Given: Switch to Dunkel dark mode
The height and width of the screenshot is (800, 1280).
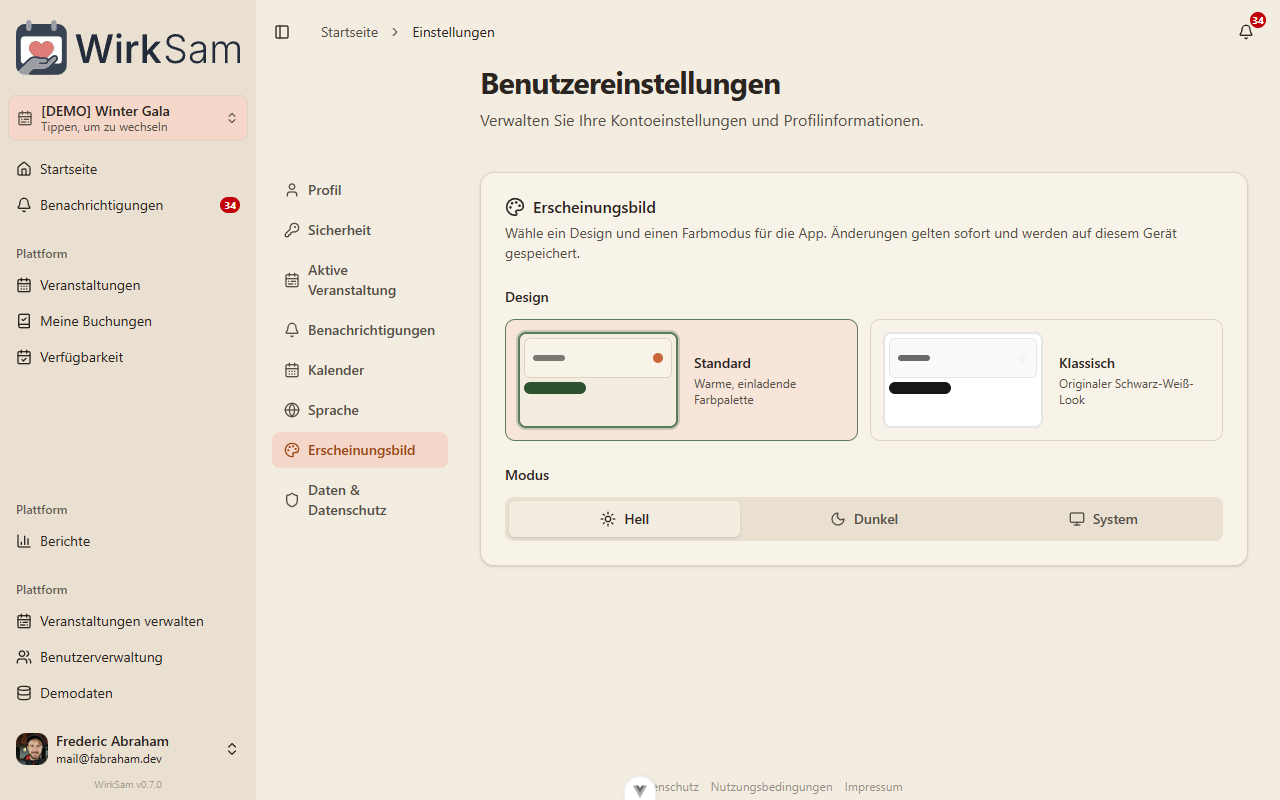Looking at the screenshot, I should point(864,519).
